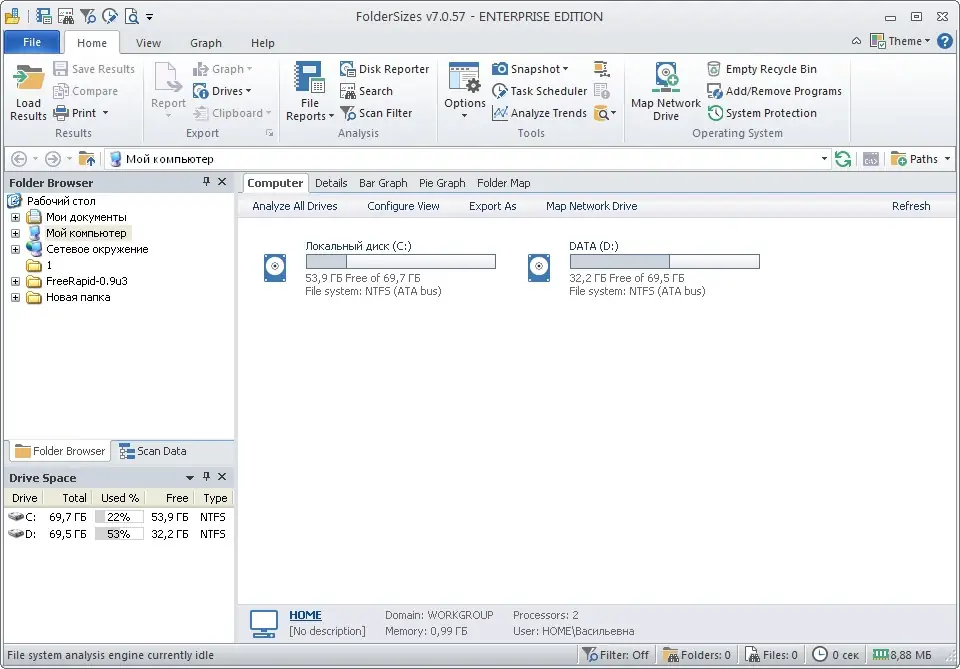Open the Search tool
Viewport: 960px width, 669px height.
pos(366,91)
